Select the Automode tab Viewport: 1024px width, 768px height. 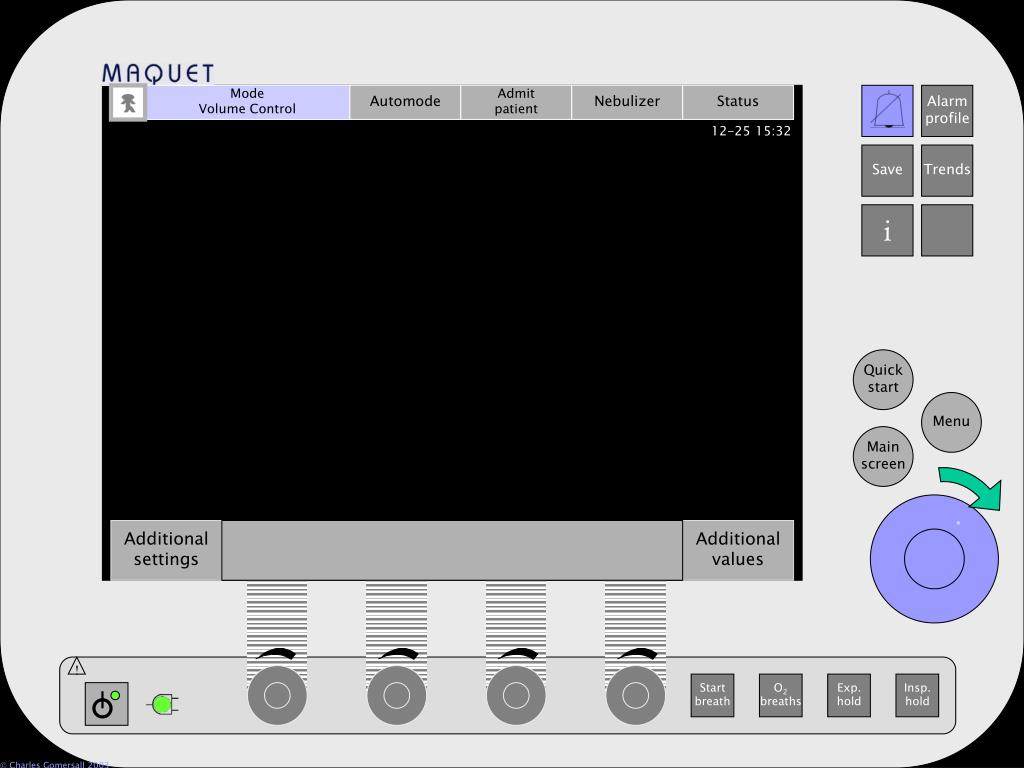(405, 102)
